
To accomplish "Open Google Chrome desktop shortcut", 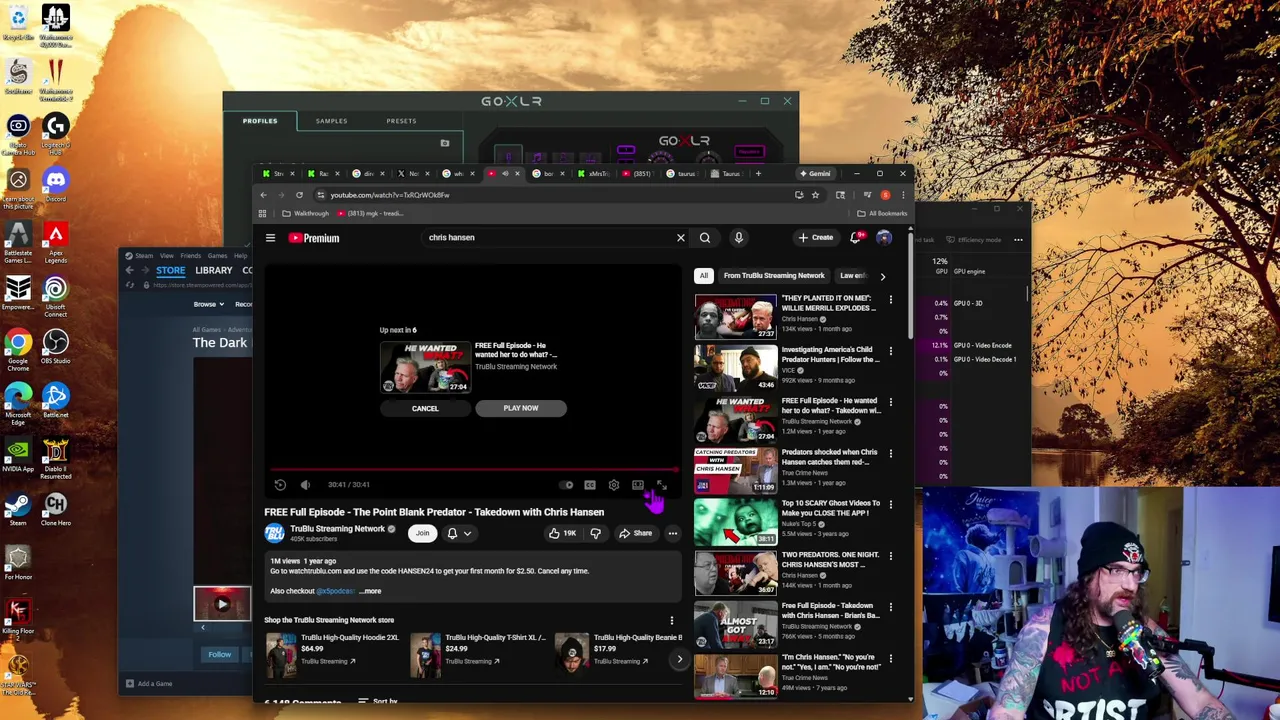I will (x=18, y=348).
